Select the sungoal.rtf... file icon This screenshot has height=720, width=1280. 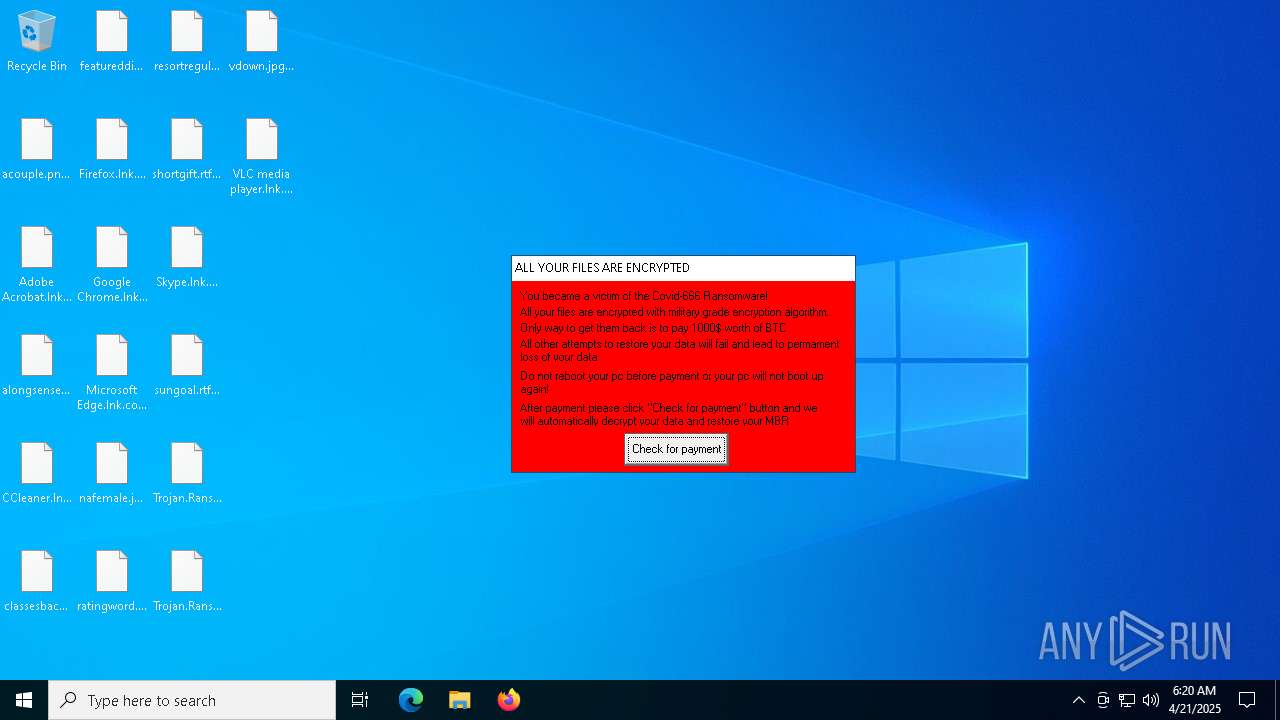tap(187, 366)
